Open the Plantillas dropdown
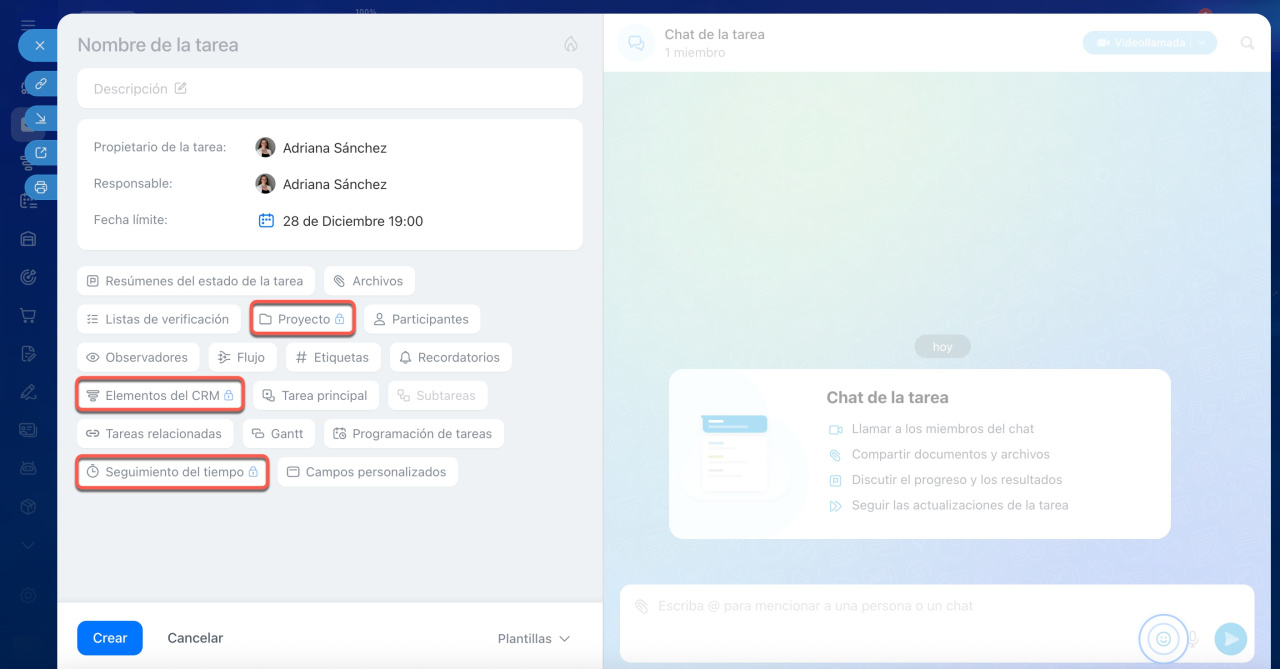Viewport: 1280px width, 669px height. coord(534,638)
